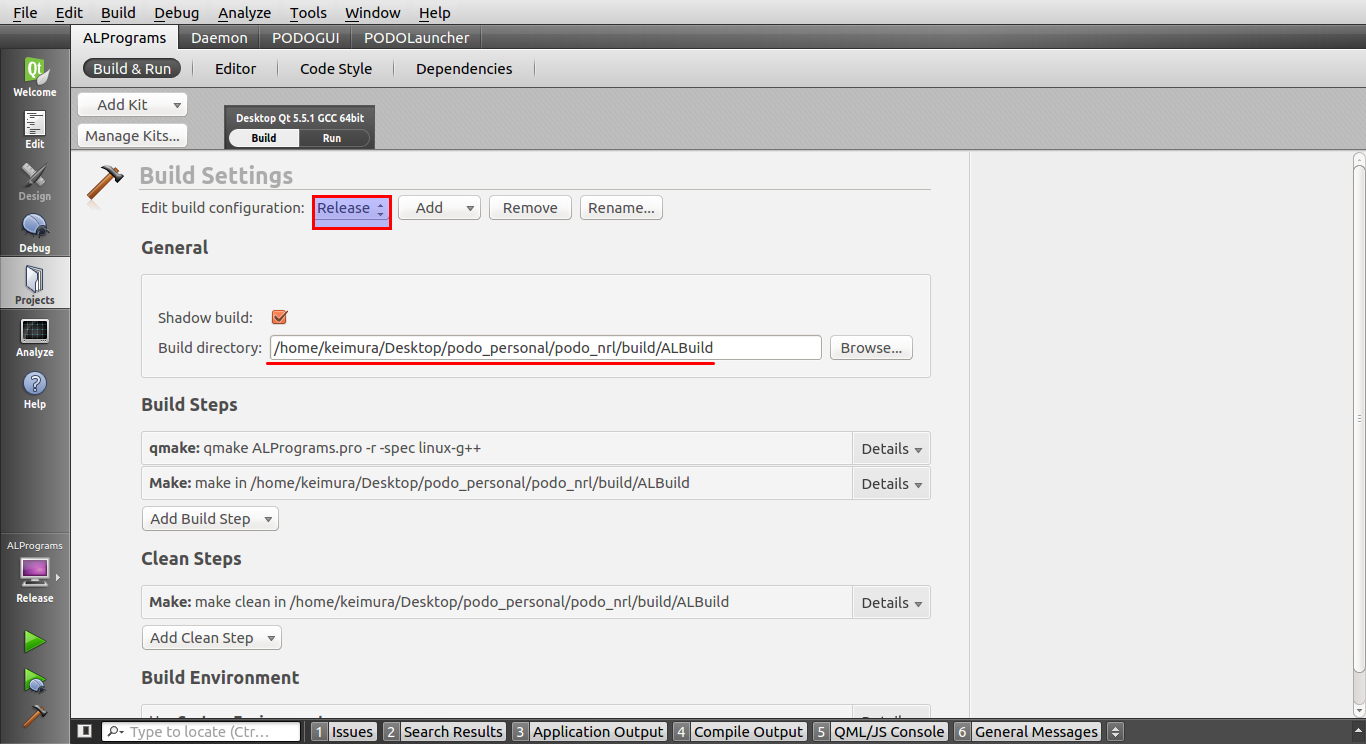
Task: Open the QML/JS Console pane
Action: (x=880, y=732)
